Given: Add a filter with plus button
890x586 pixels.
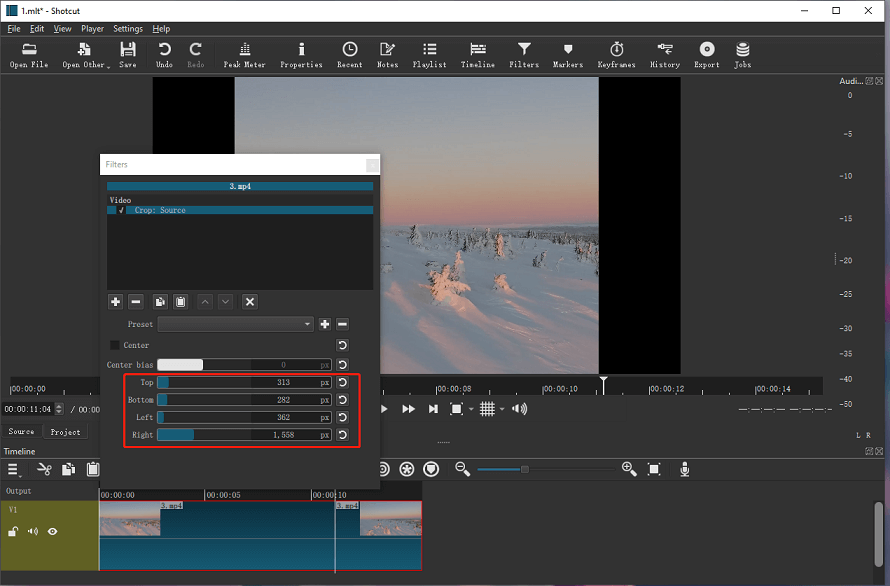Looking at the screenshot, I should 115,302.
